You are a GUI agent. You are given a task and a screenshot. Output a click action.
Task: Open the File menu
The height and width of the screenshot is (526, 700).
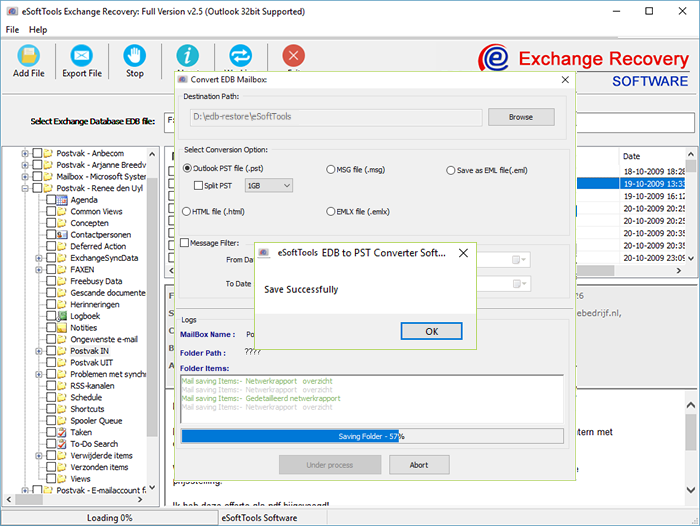pyautogui.click(x=12, y=30)
